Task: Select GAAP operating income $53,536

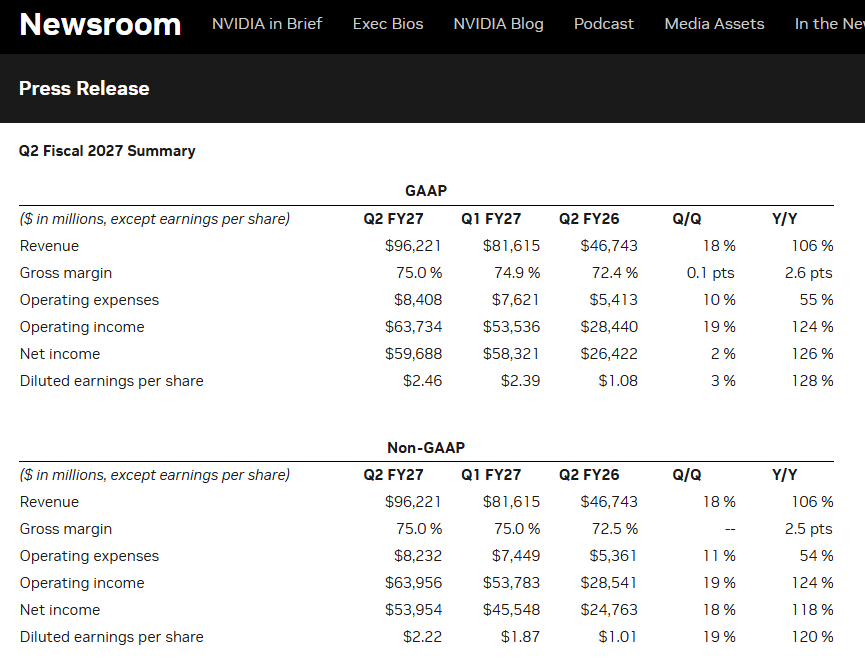Action: tap(511, 327)
